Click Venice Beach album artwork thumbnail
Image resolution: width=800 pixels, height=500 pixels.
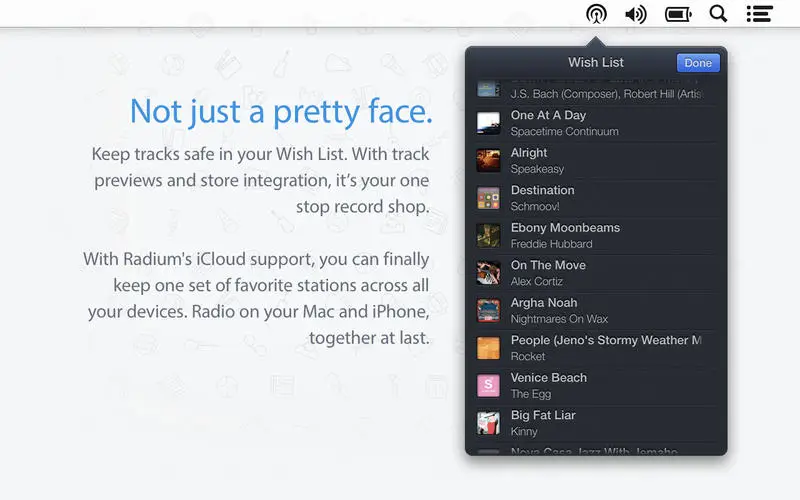[x=488, y=386]
